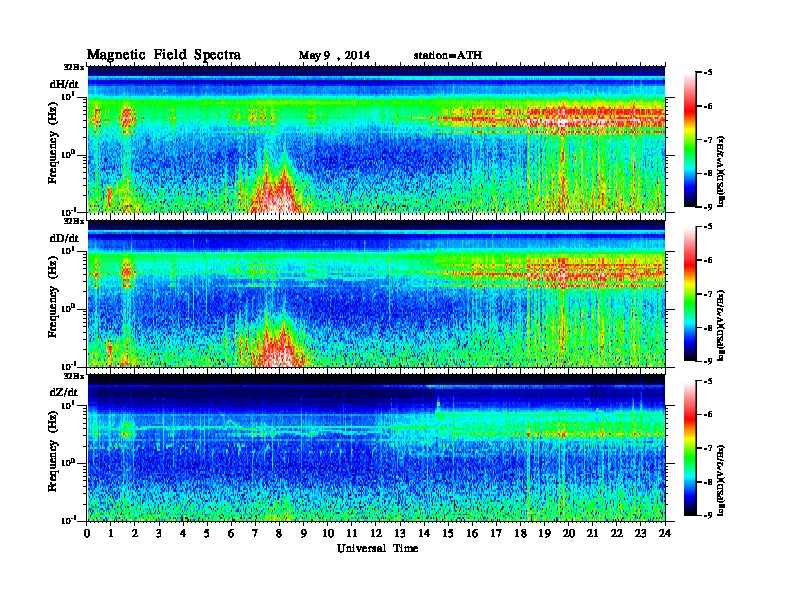Image resolution: width=792 pixels, height=612 pixels.
Task: Click the "-5" tick on dH/dt color bar
Action: [708, 73]
